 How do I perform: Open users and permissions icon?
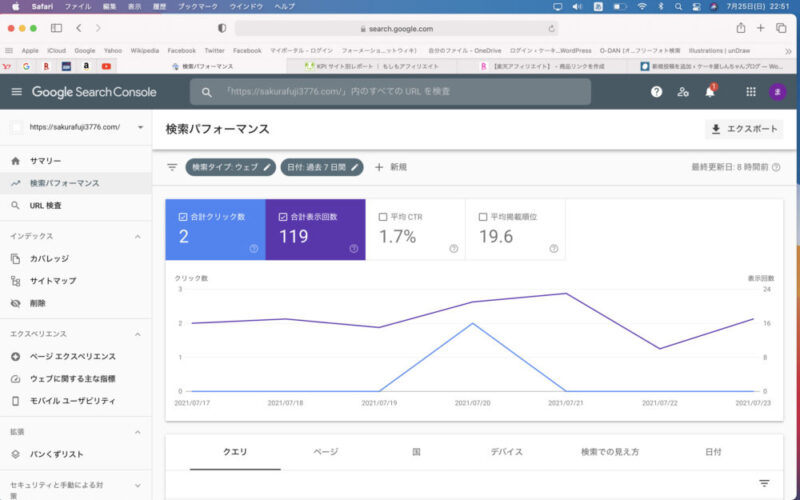click(x=683, y=92)
